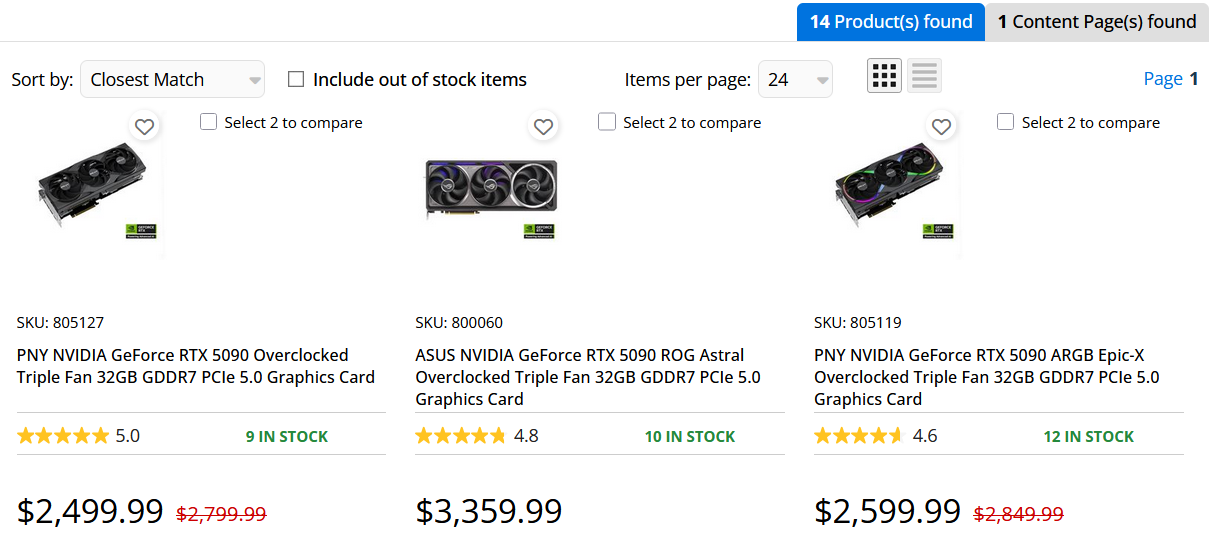View the 4.6 star rating for the PNY Epic-X

[x=875, y=436]
